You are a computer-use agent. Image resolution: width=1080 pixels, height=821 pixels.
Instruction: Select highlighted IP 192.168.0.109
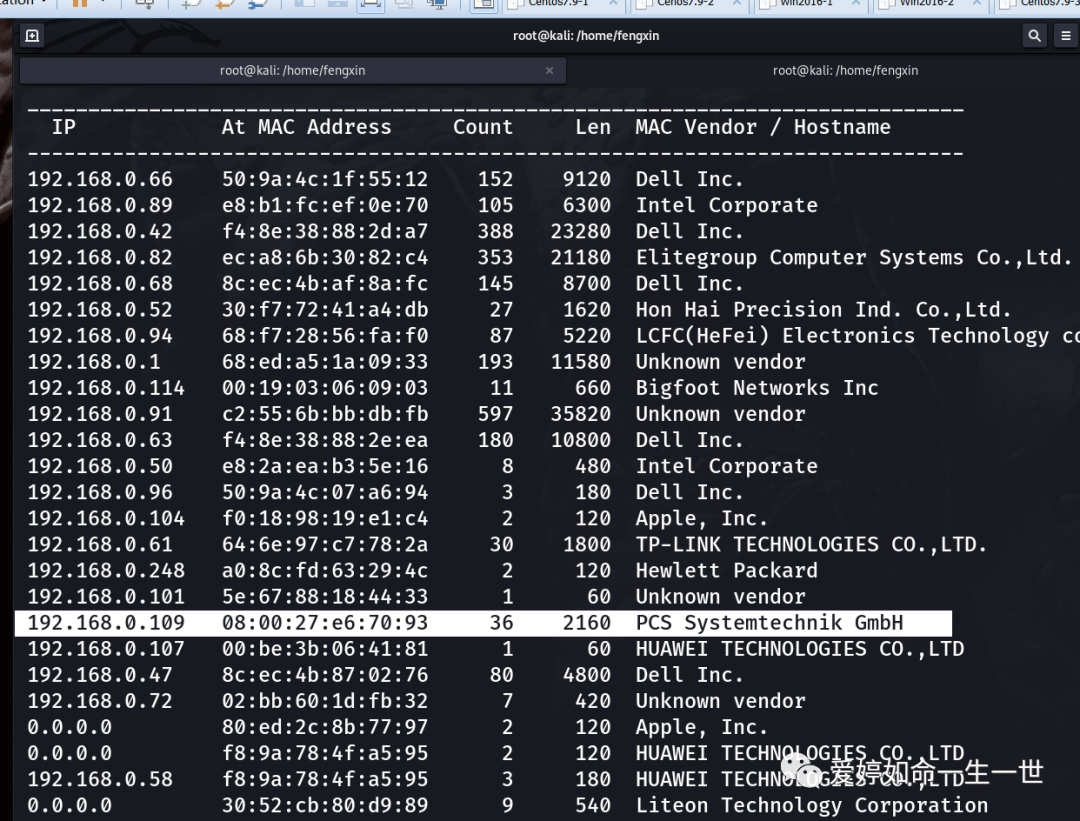(106, 623)
